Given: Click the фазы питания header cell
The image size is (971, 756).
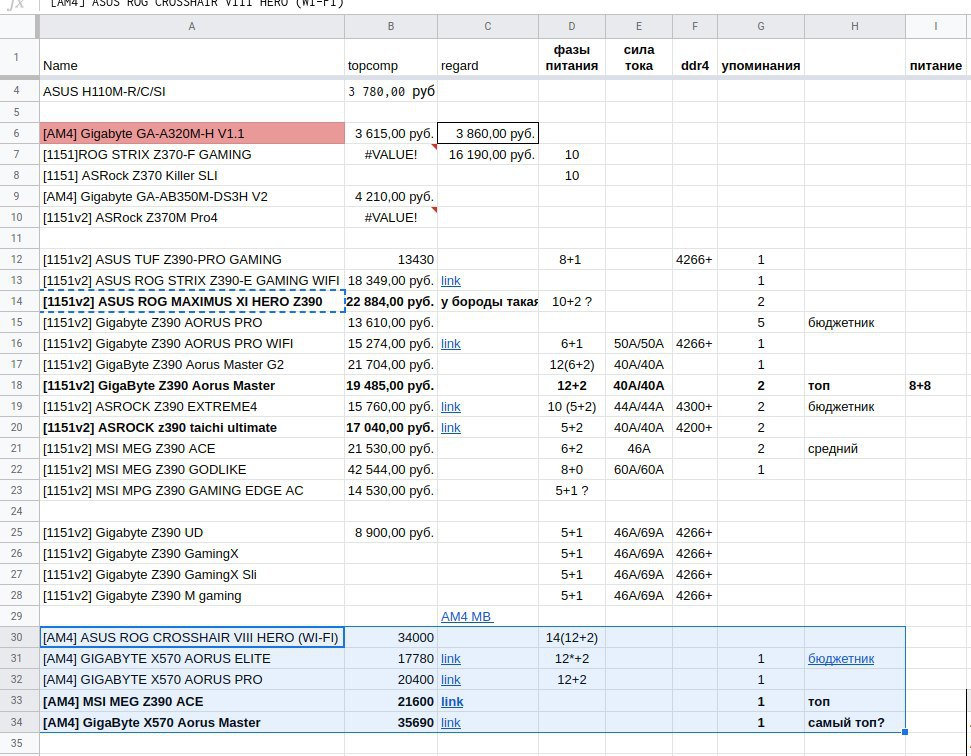Looking at the screenshot, I should point(572,57).
